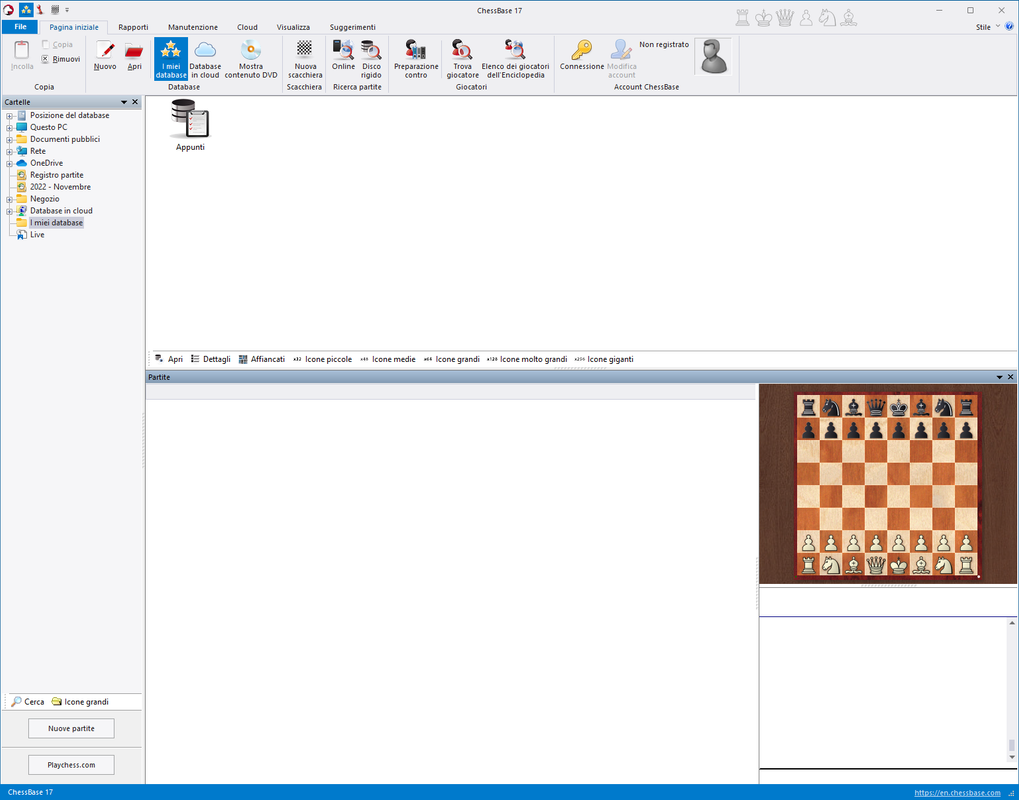
Task: Click Mostra contenuto DVD icon
Action: click(251, 58)
